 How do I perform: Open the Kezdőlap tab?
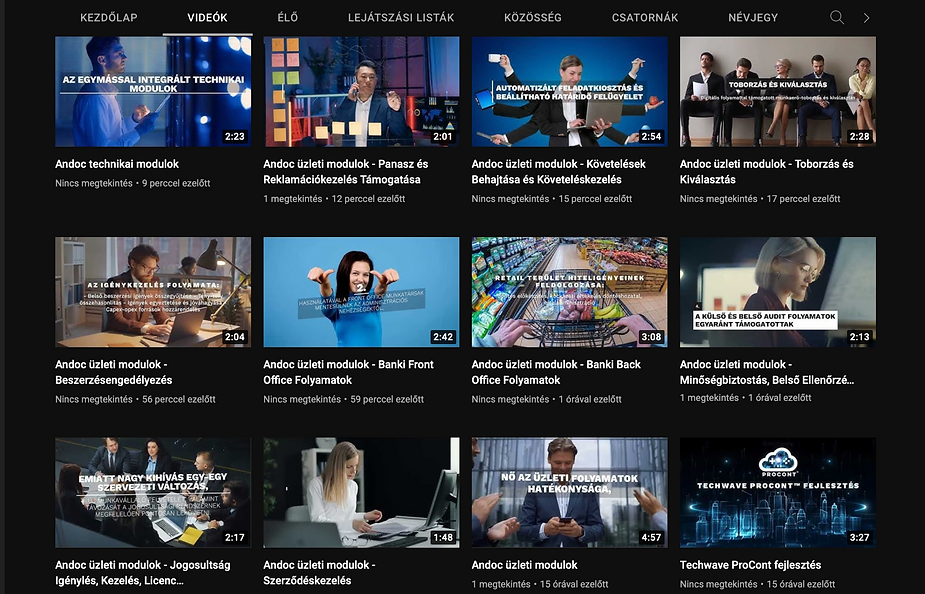click(x=108, y=18)
